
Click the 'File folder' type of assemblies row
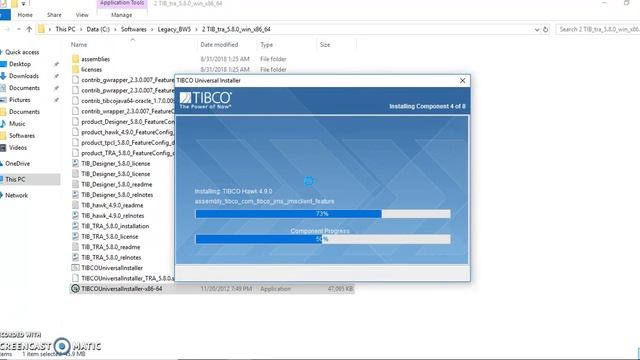(273, 59)
